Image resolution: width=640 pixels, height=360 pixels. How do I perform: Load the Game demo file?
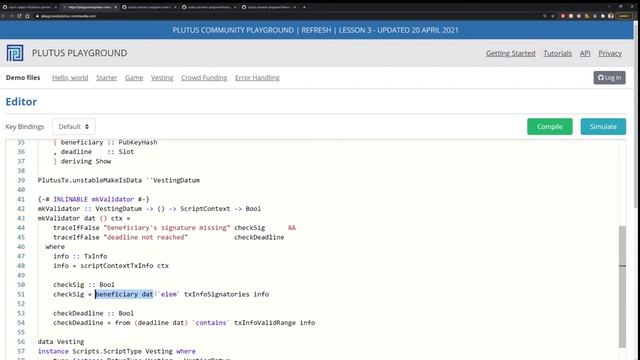(134, 78)
